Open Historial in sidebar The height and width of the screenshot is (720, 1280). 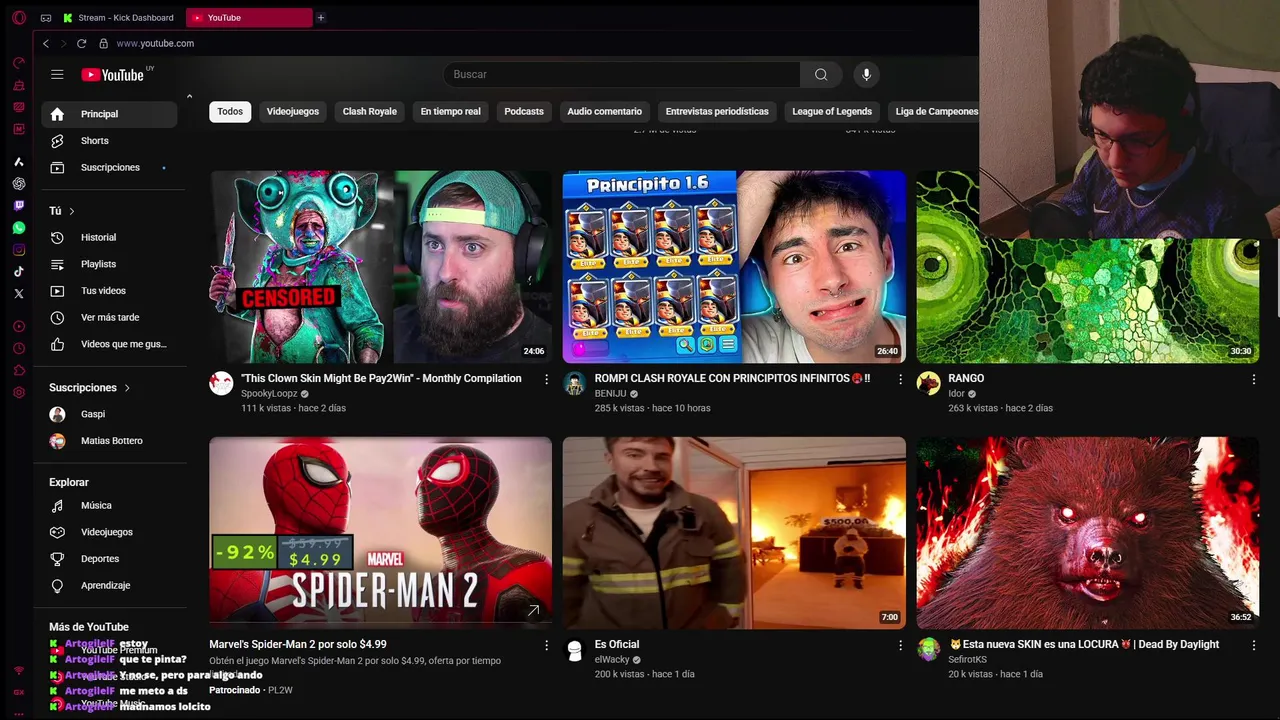pos(109,237)
